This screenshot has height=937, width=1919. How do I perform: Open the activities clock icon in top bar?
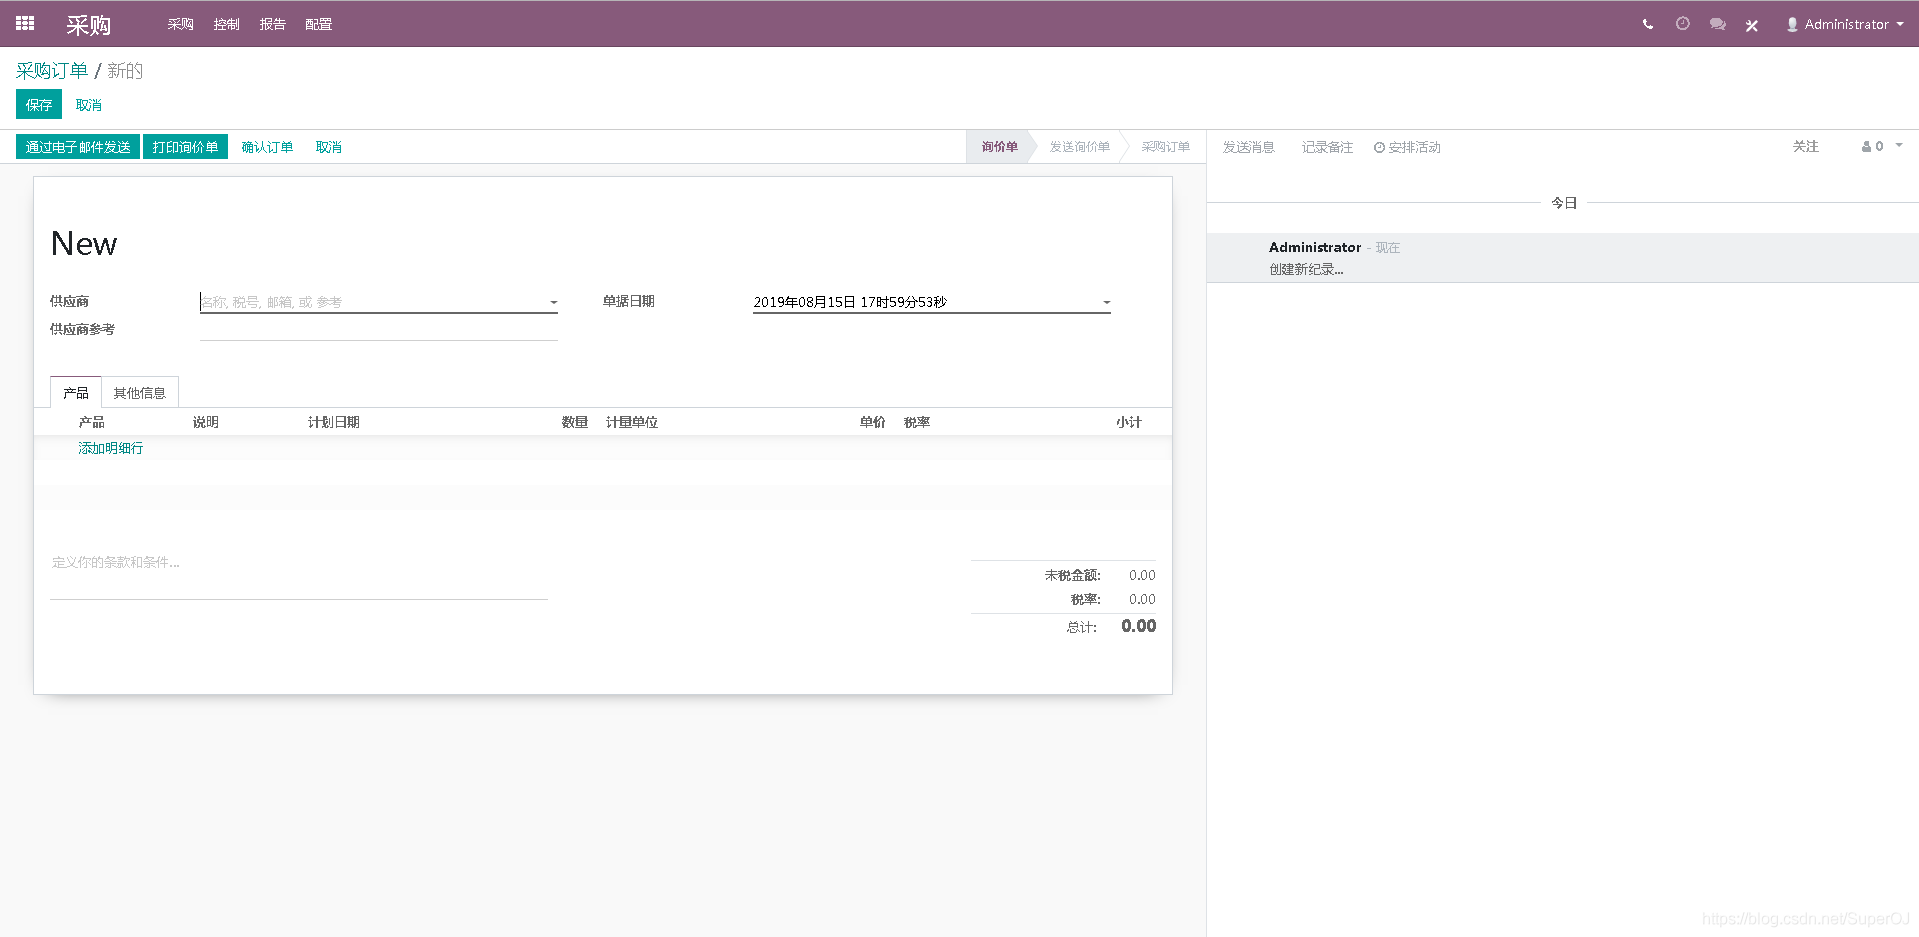(1683, 24)
